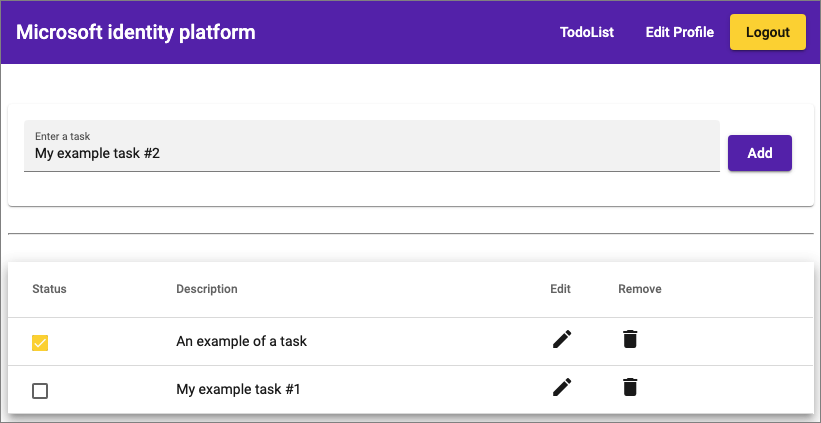Image resolution: width=821 pixels, height=423 pixels.
Task: Click the Remove column header
Action: click(x=640, y=289)
